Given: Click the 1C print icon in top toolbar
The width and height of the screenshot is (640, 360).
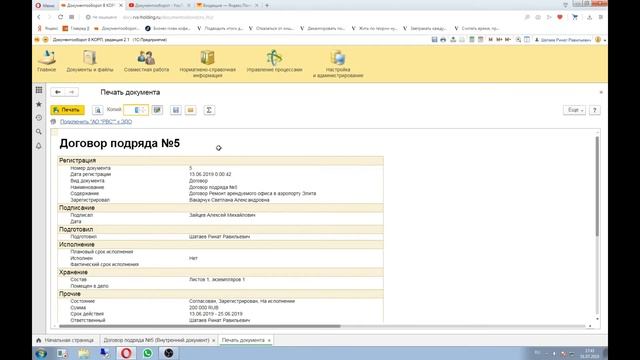Looking at the screenshot, I should click(443, 40).
